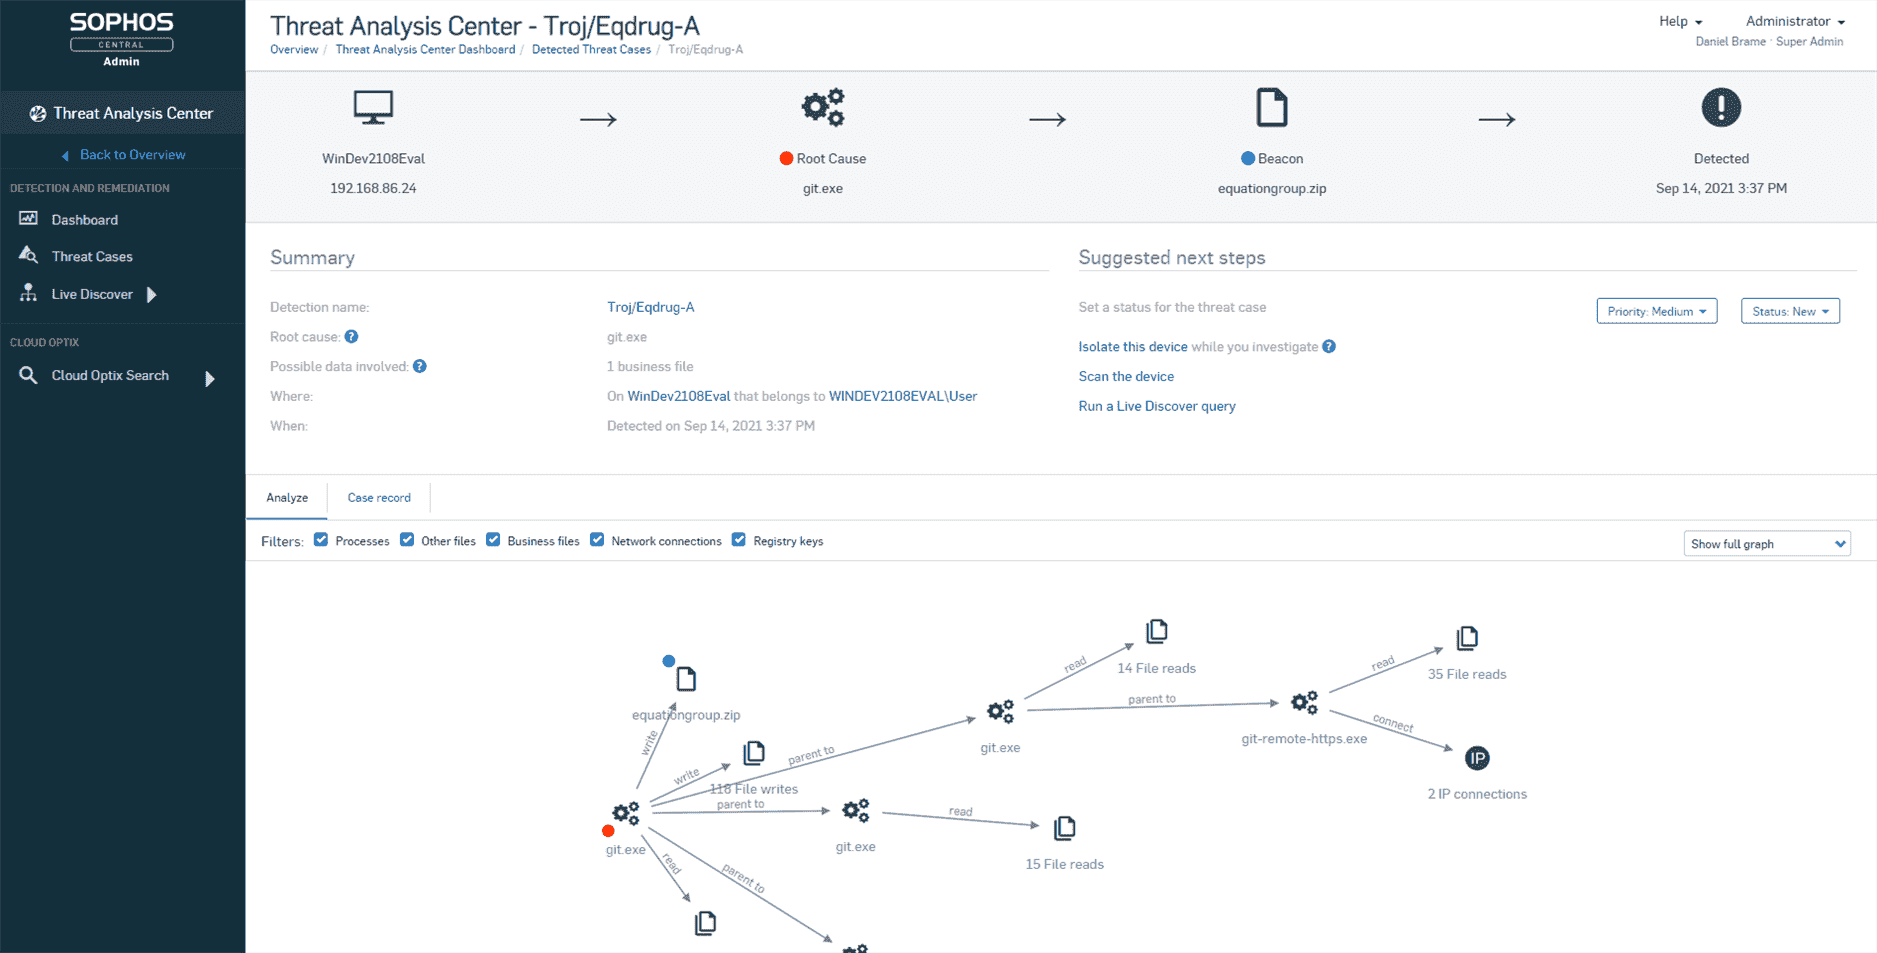1877x953 pixels.
Task: Toggle the Business files filter checkbox
Action: pos(493,540)
